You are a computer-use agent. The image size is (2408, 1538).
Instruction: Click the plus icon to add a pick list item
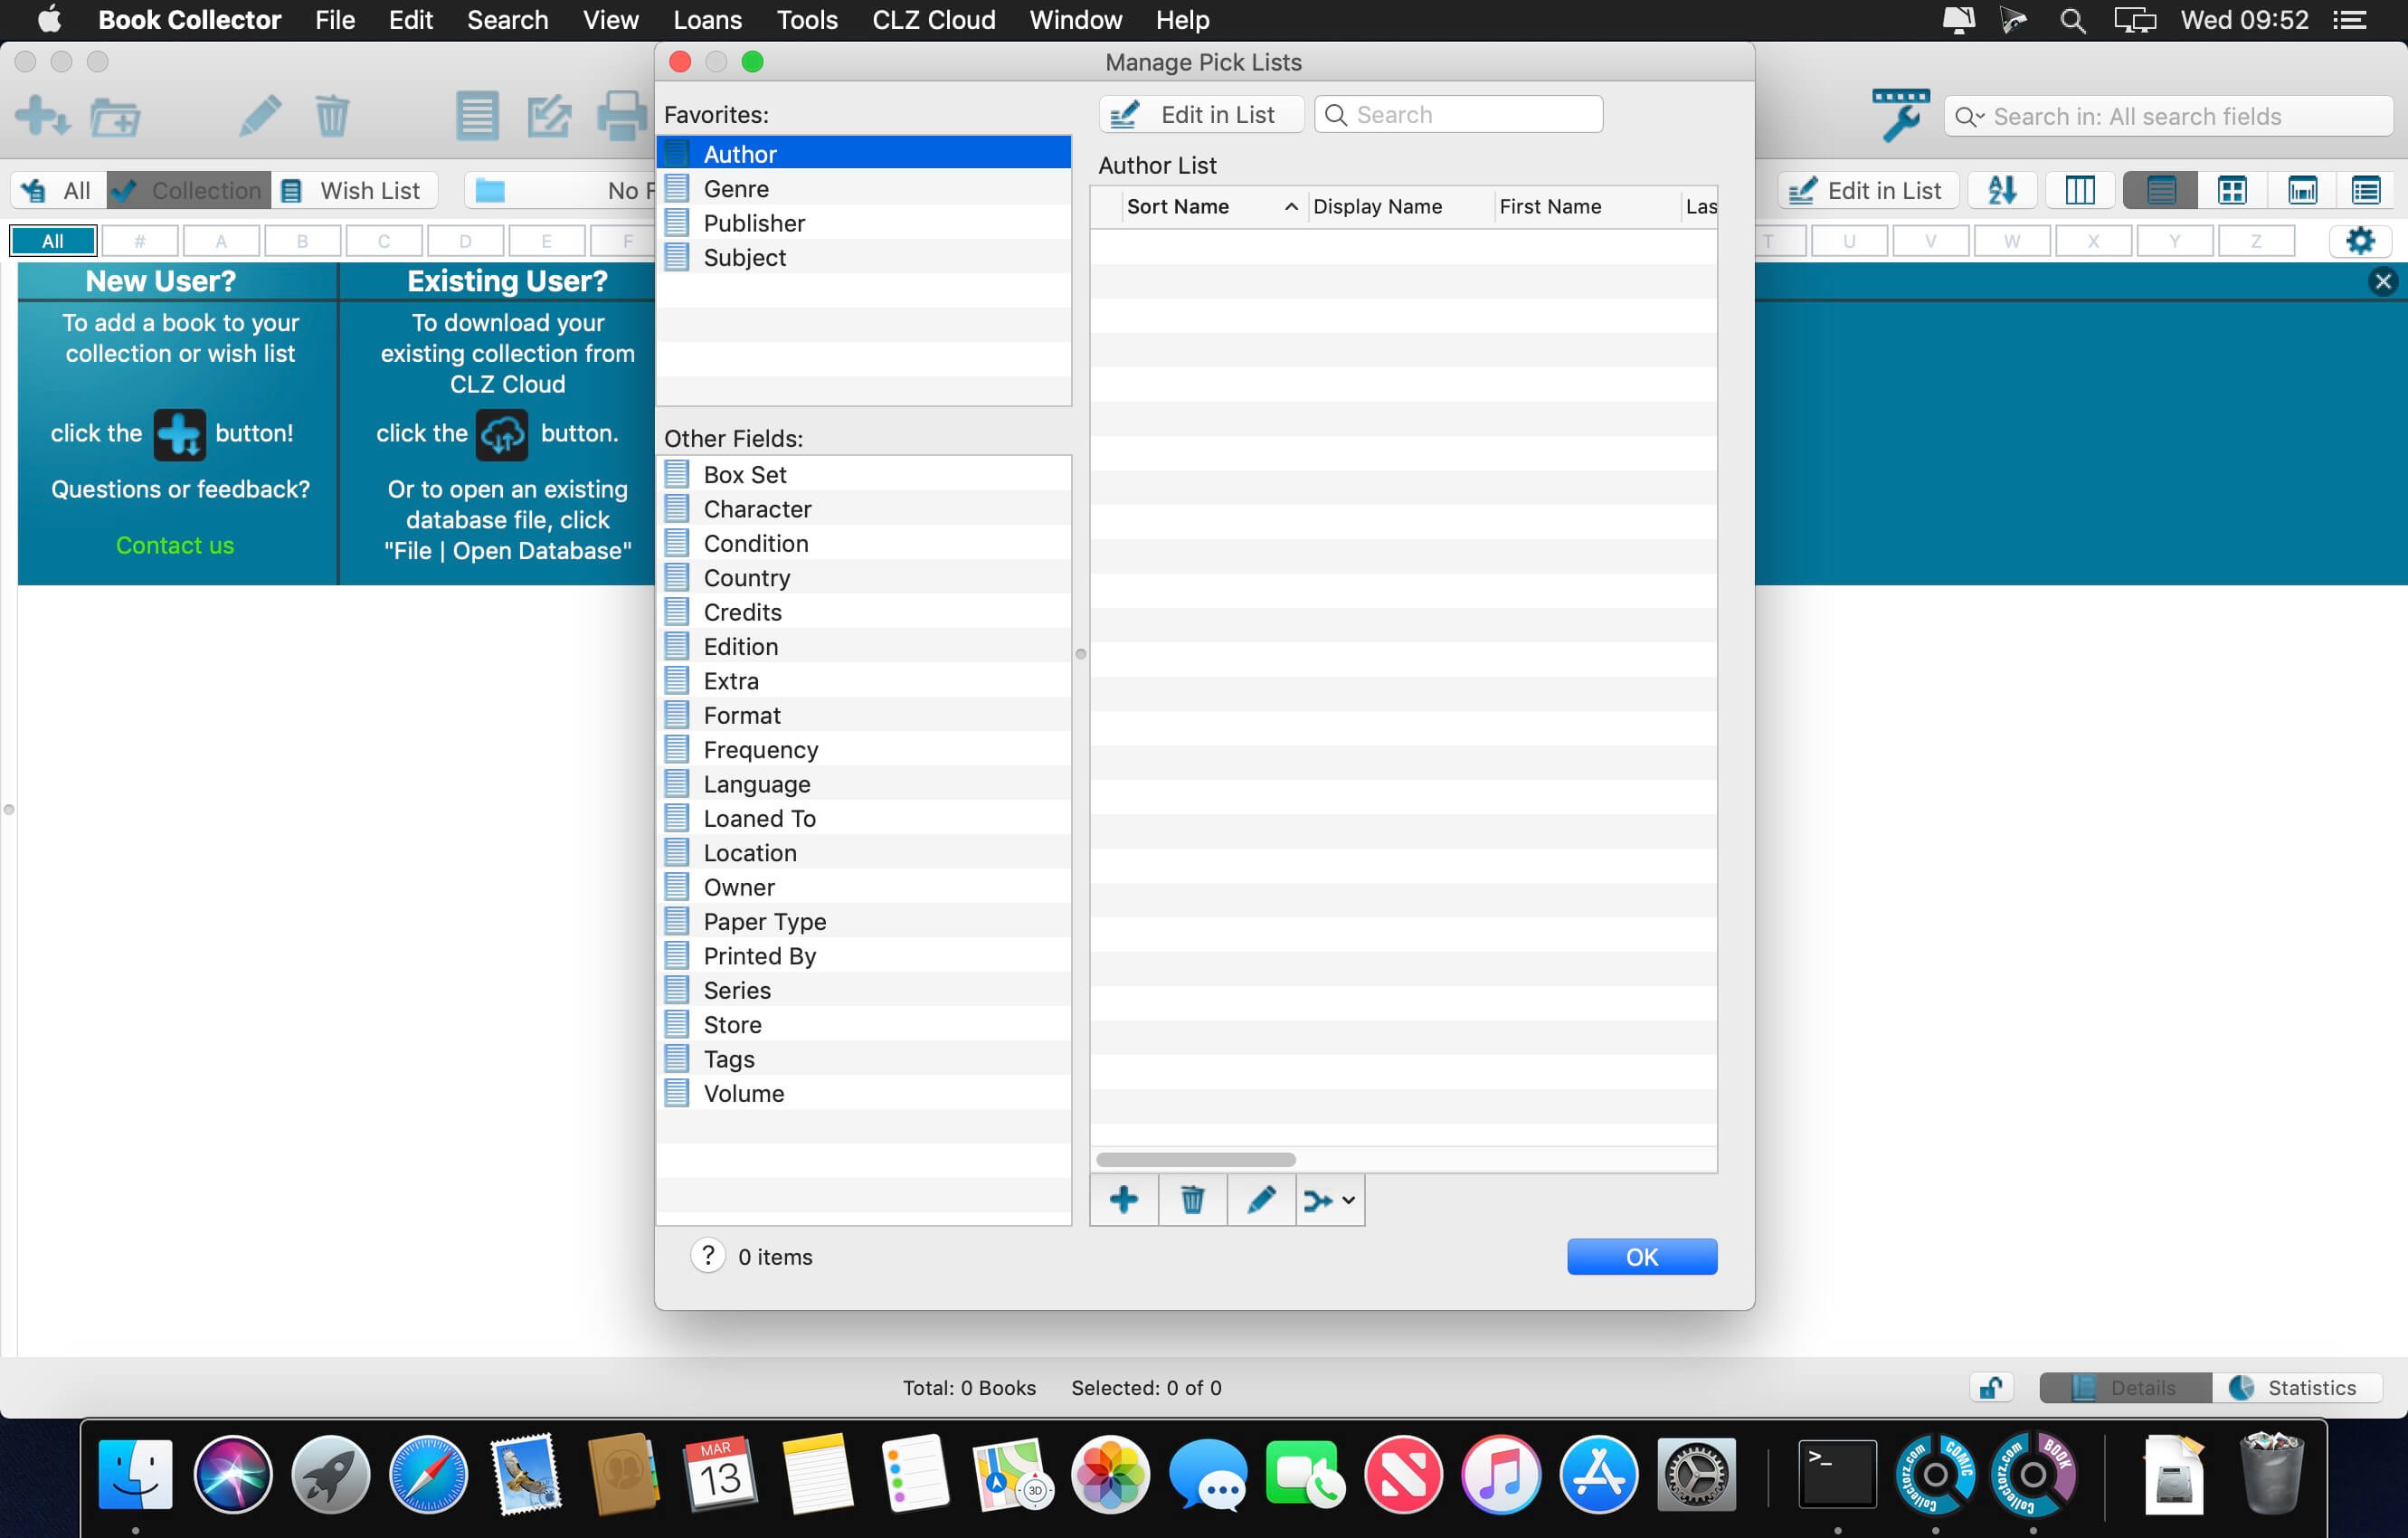pos(1123,1199)
